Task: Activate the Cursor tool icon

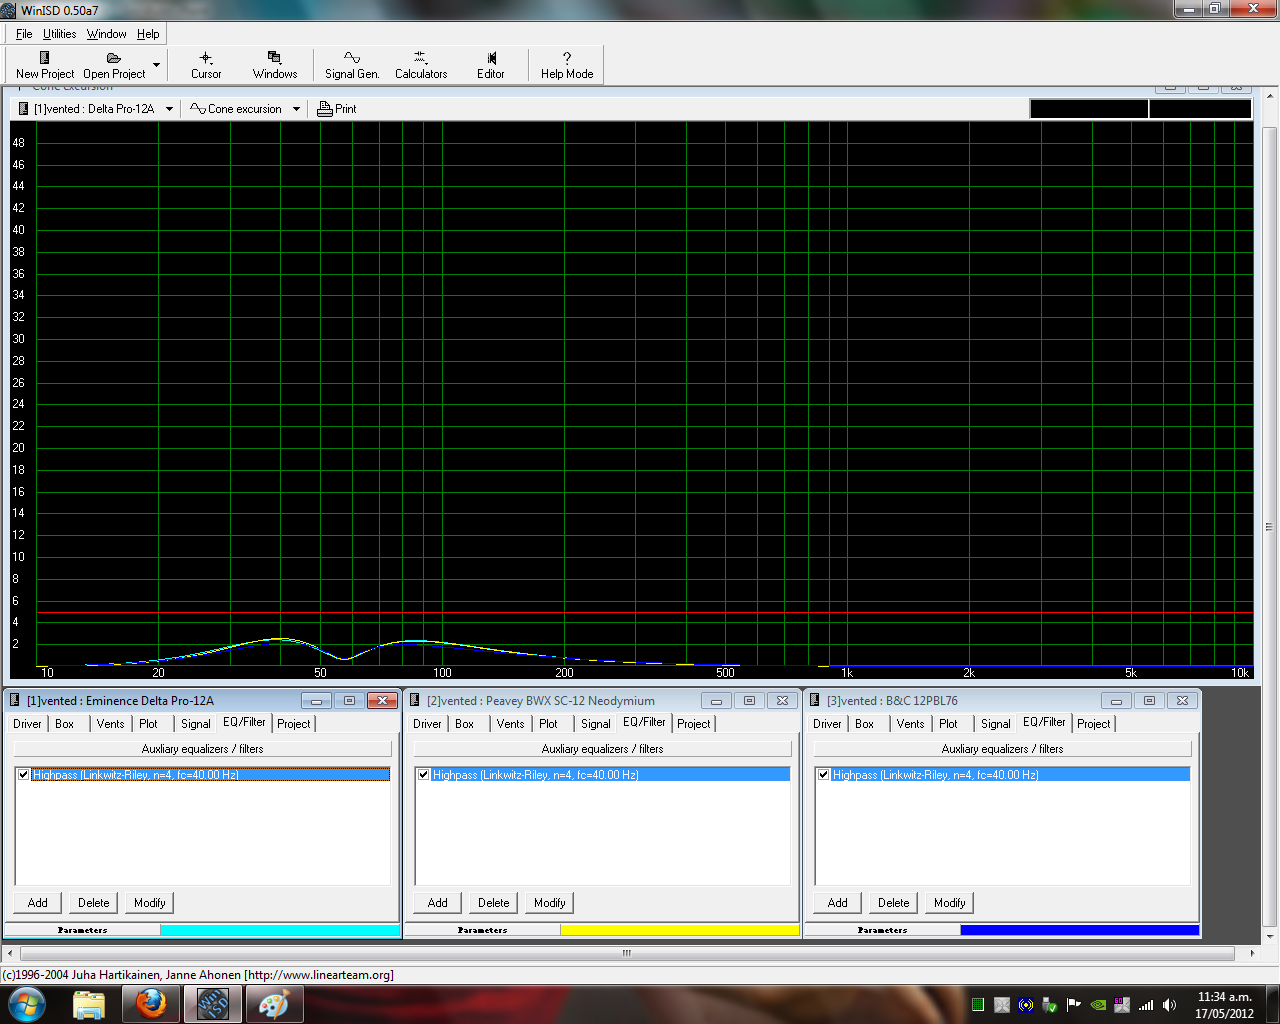Action: 206,58
